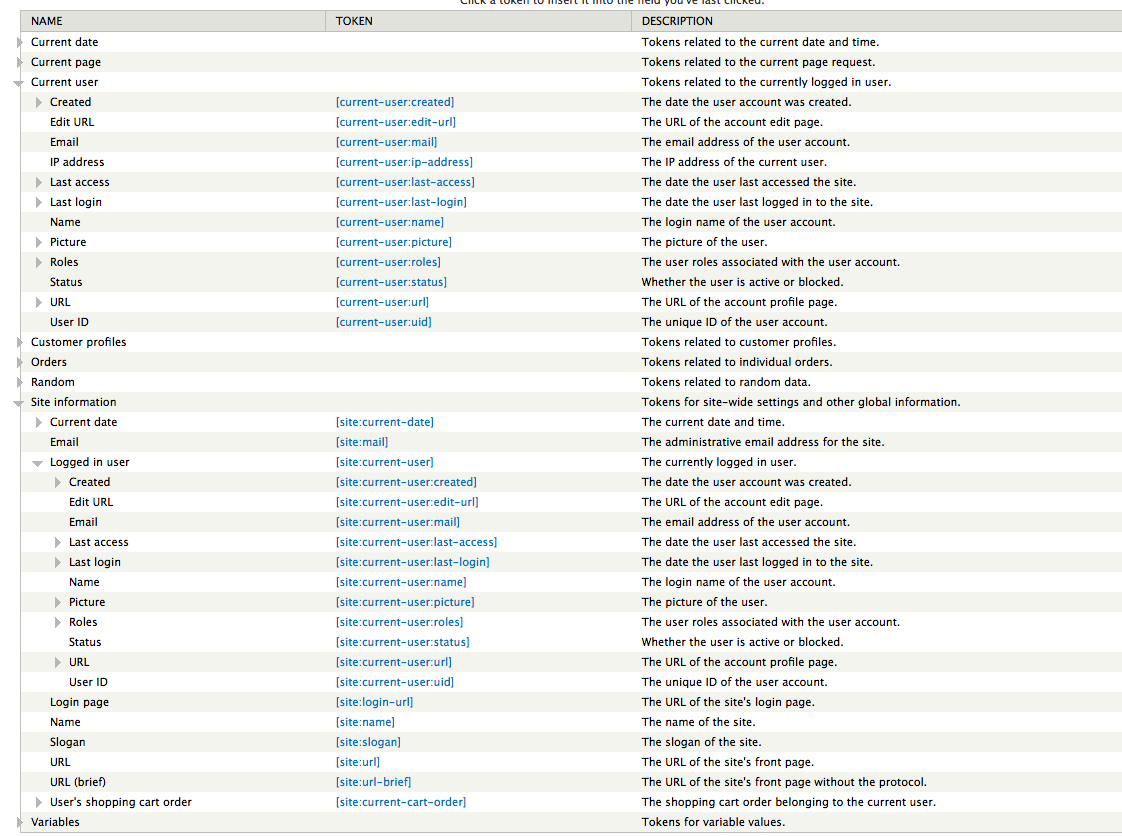Collapse the Site information group
1122x836 pixels.
(19, 403)
